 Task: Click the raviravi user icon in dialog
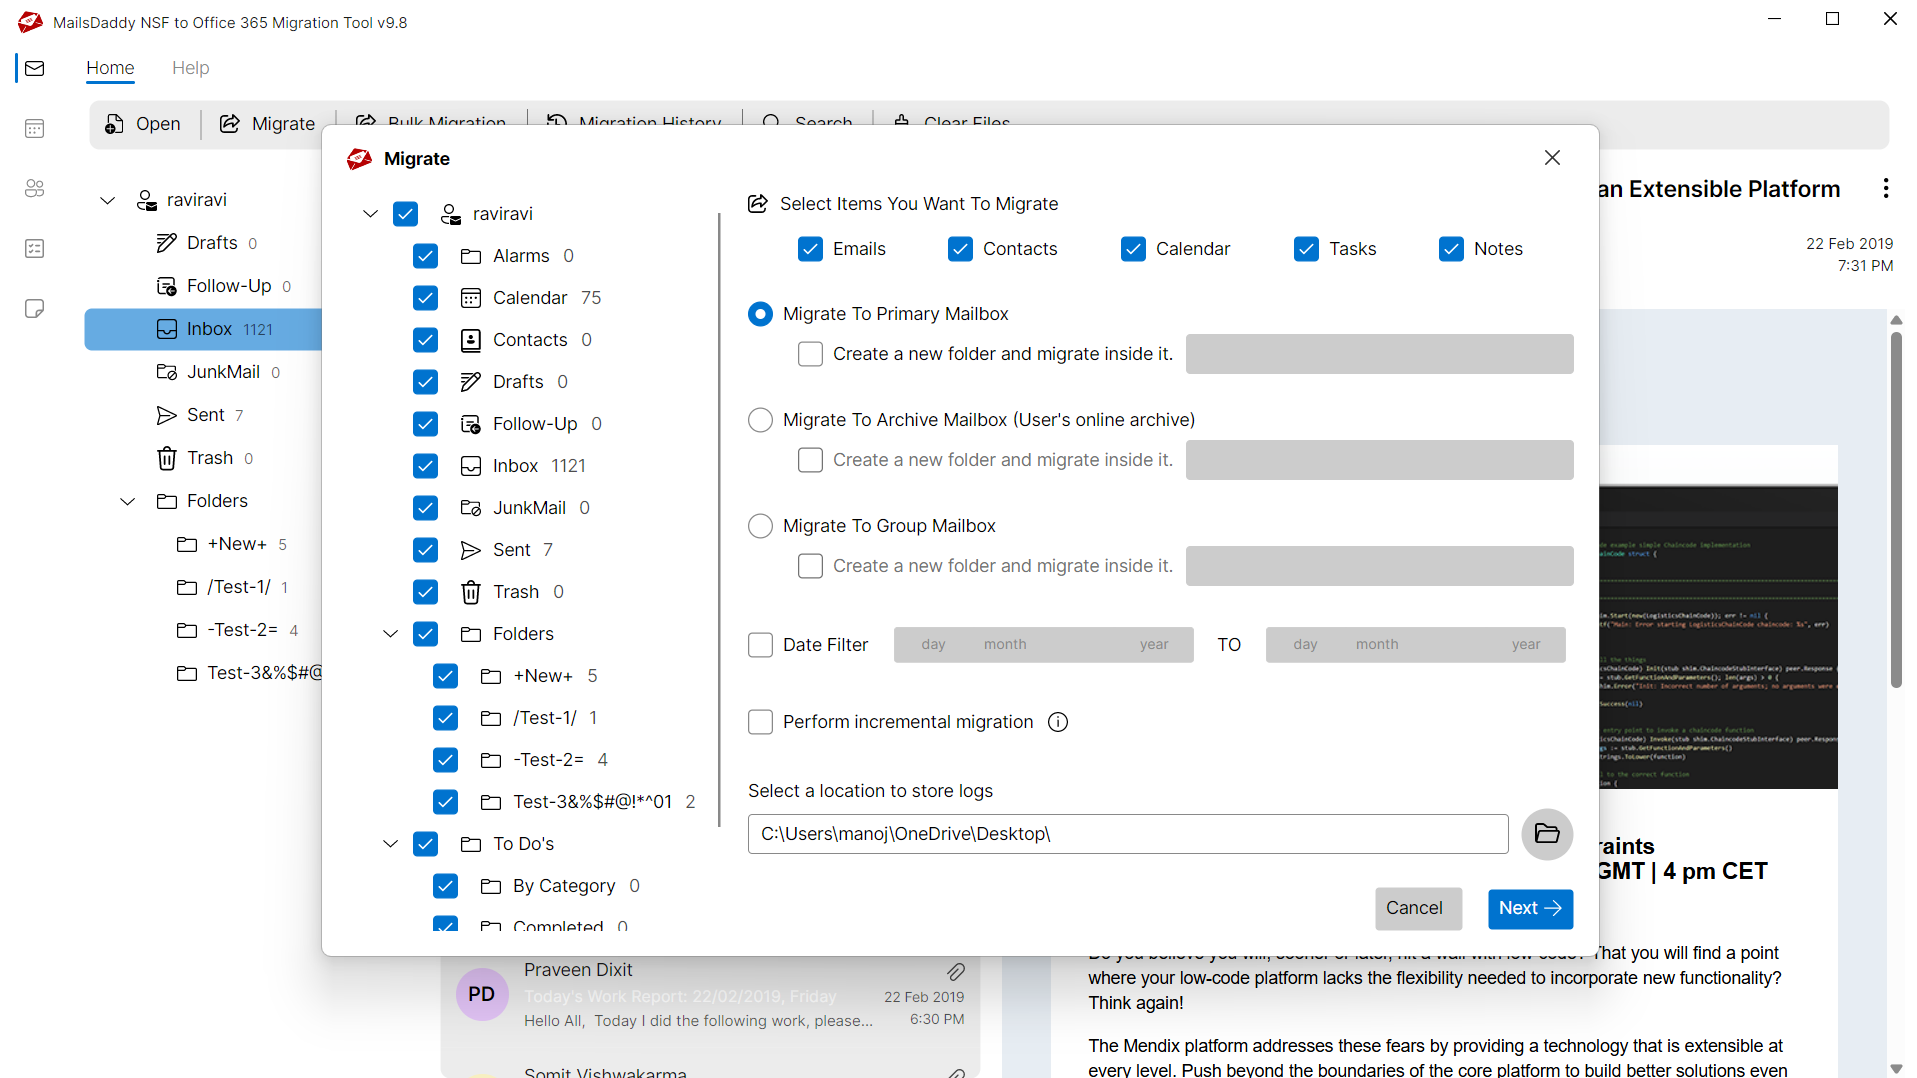point(451,214)
